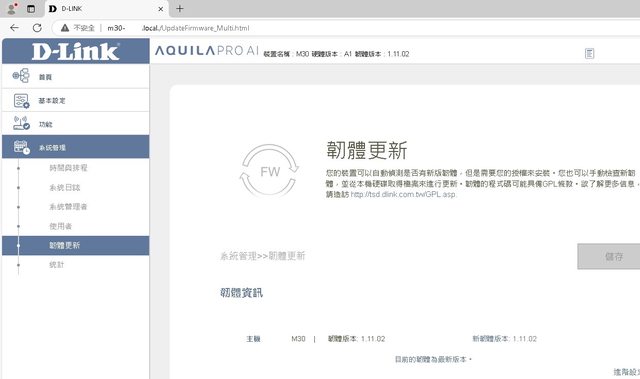Viewport: 640px width, 379px height.
Task: Open the browser profile icon
Action: pyautogui.click(x=12, y=8)
